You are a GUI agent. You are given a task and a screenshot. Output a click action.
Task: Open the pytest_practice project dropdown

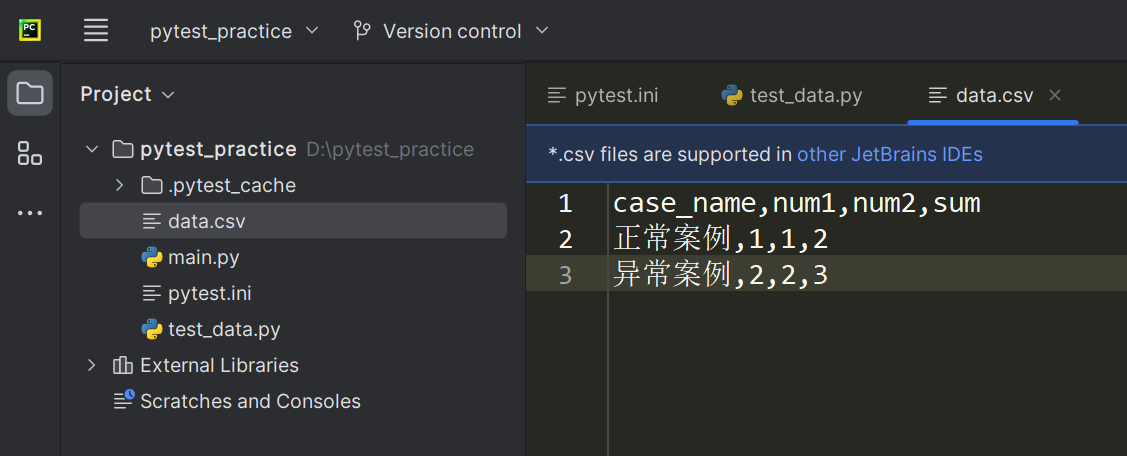[x=234, y=31]
